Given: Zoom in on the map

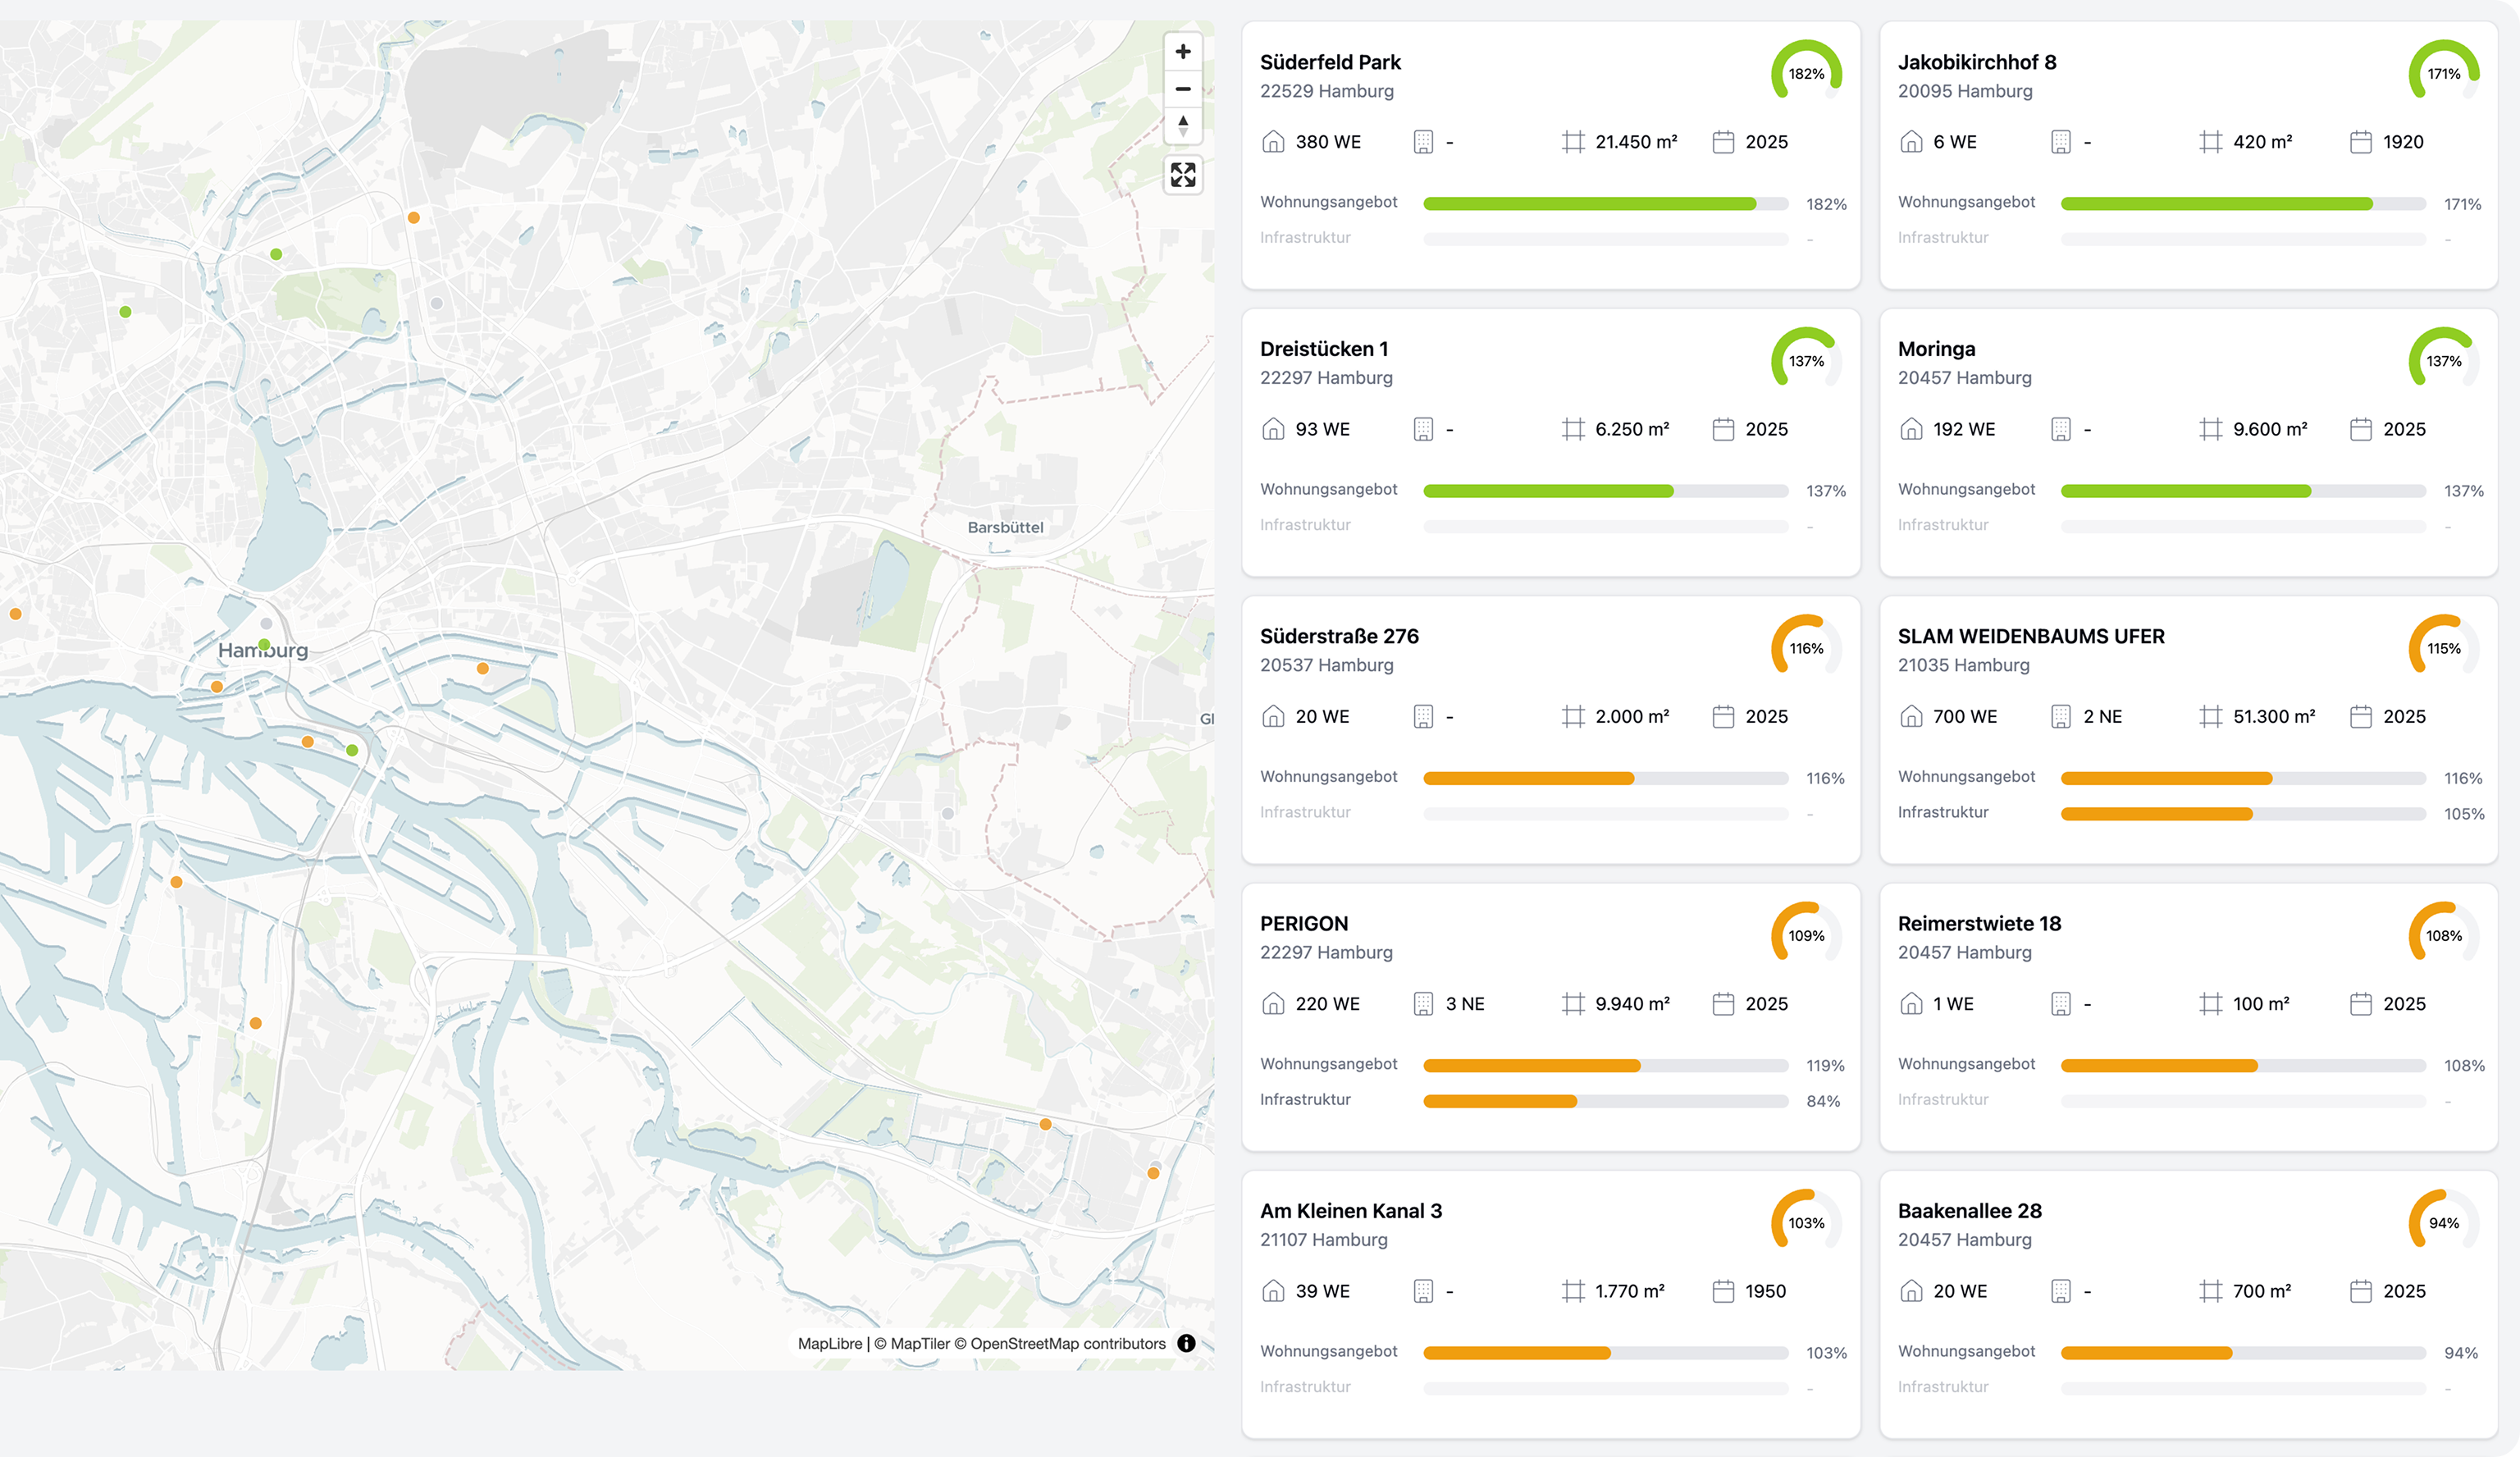Looking at the screenshot, I should coord(1183,52).
